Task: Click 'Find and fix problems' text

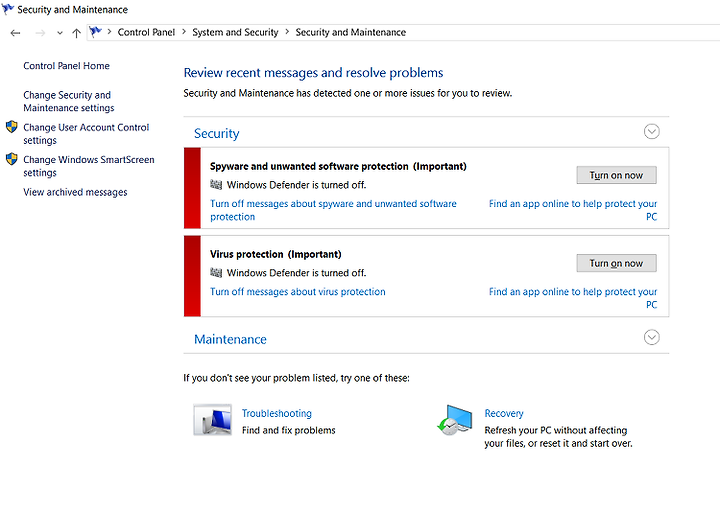Action: click(x=288, y=430)
